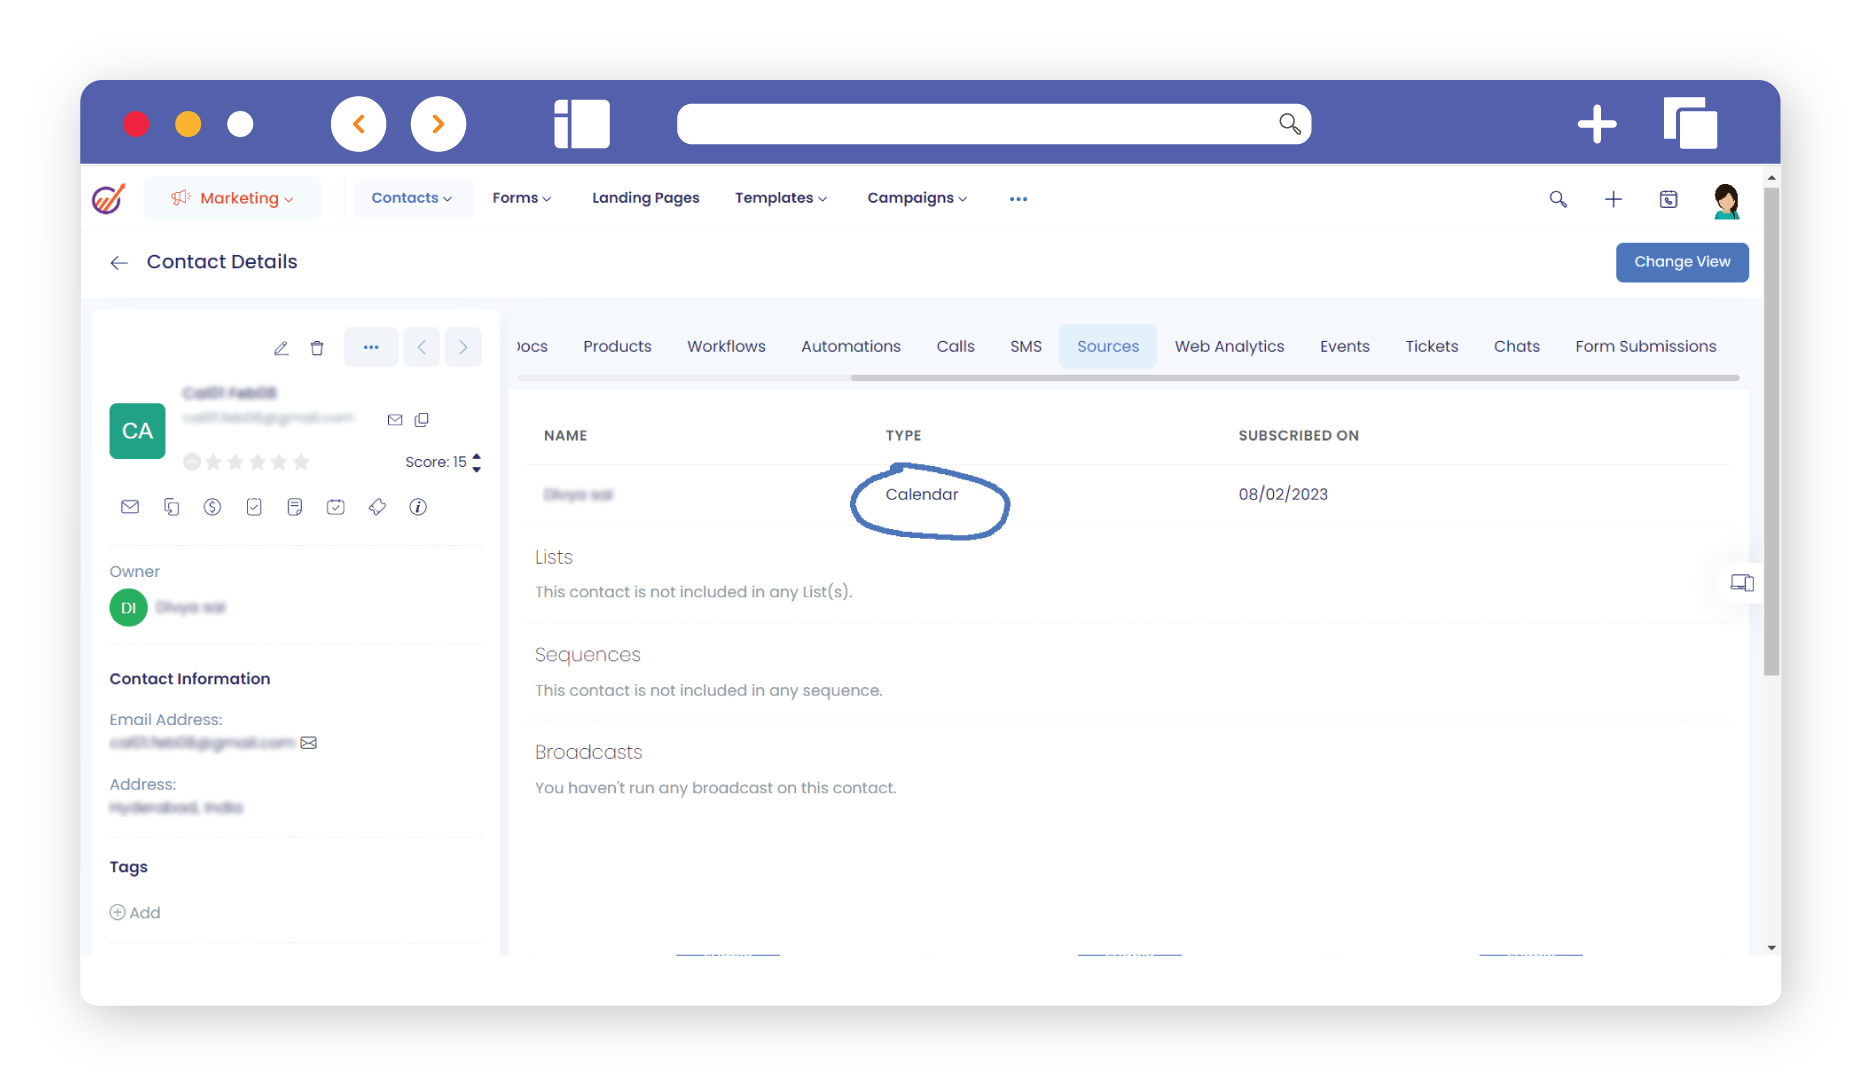Click the plus icon in app header
The image size is (1861, 1087).
point(1613,199)
